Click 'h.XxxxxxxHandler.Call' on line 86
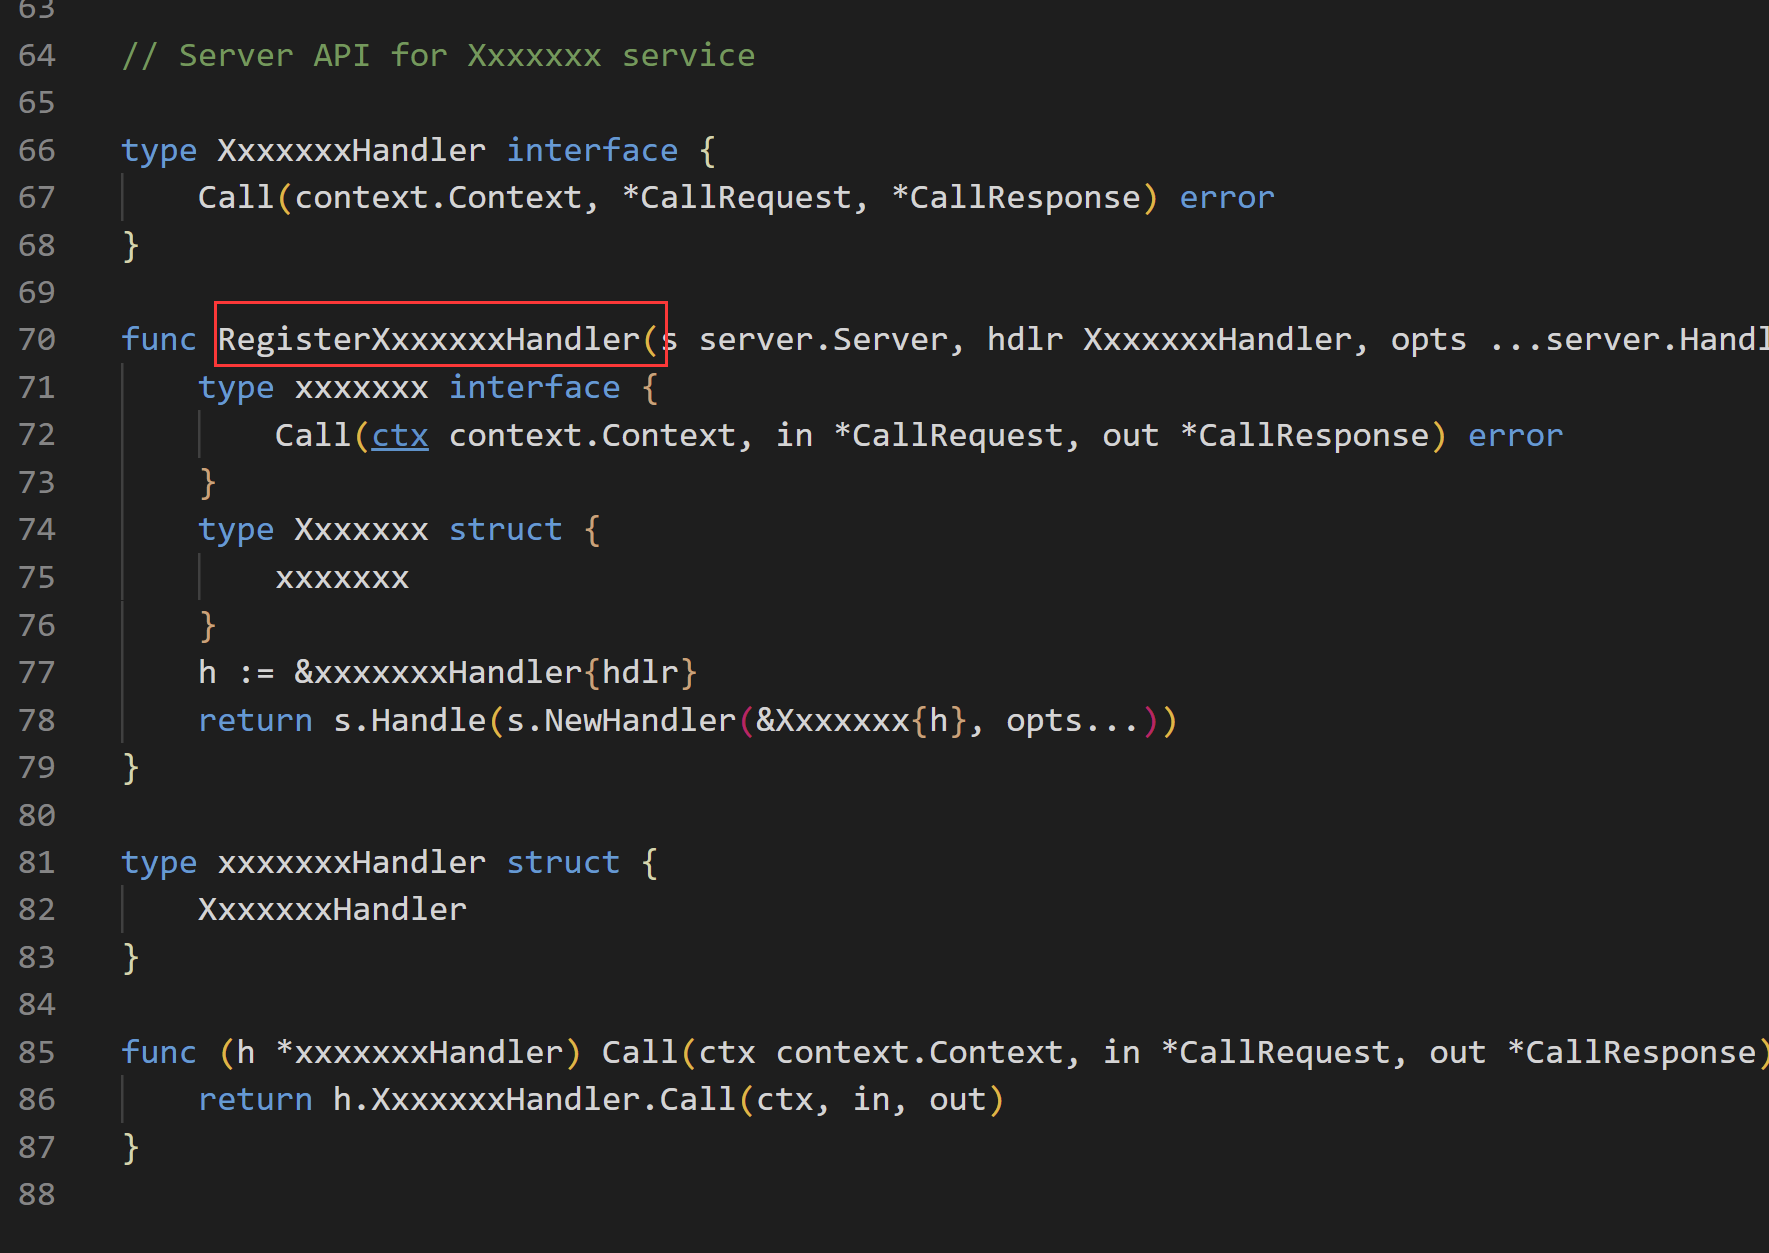The image size is (1769, 1253). (x=534, y=1099)
